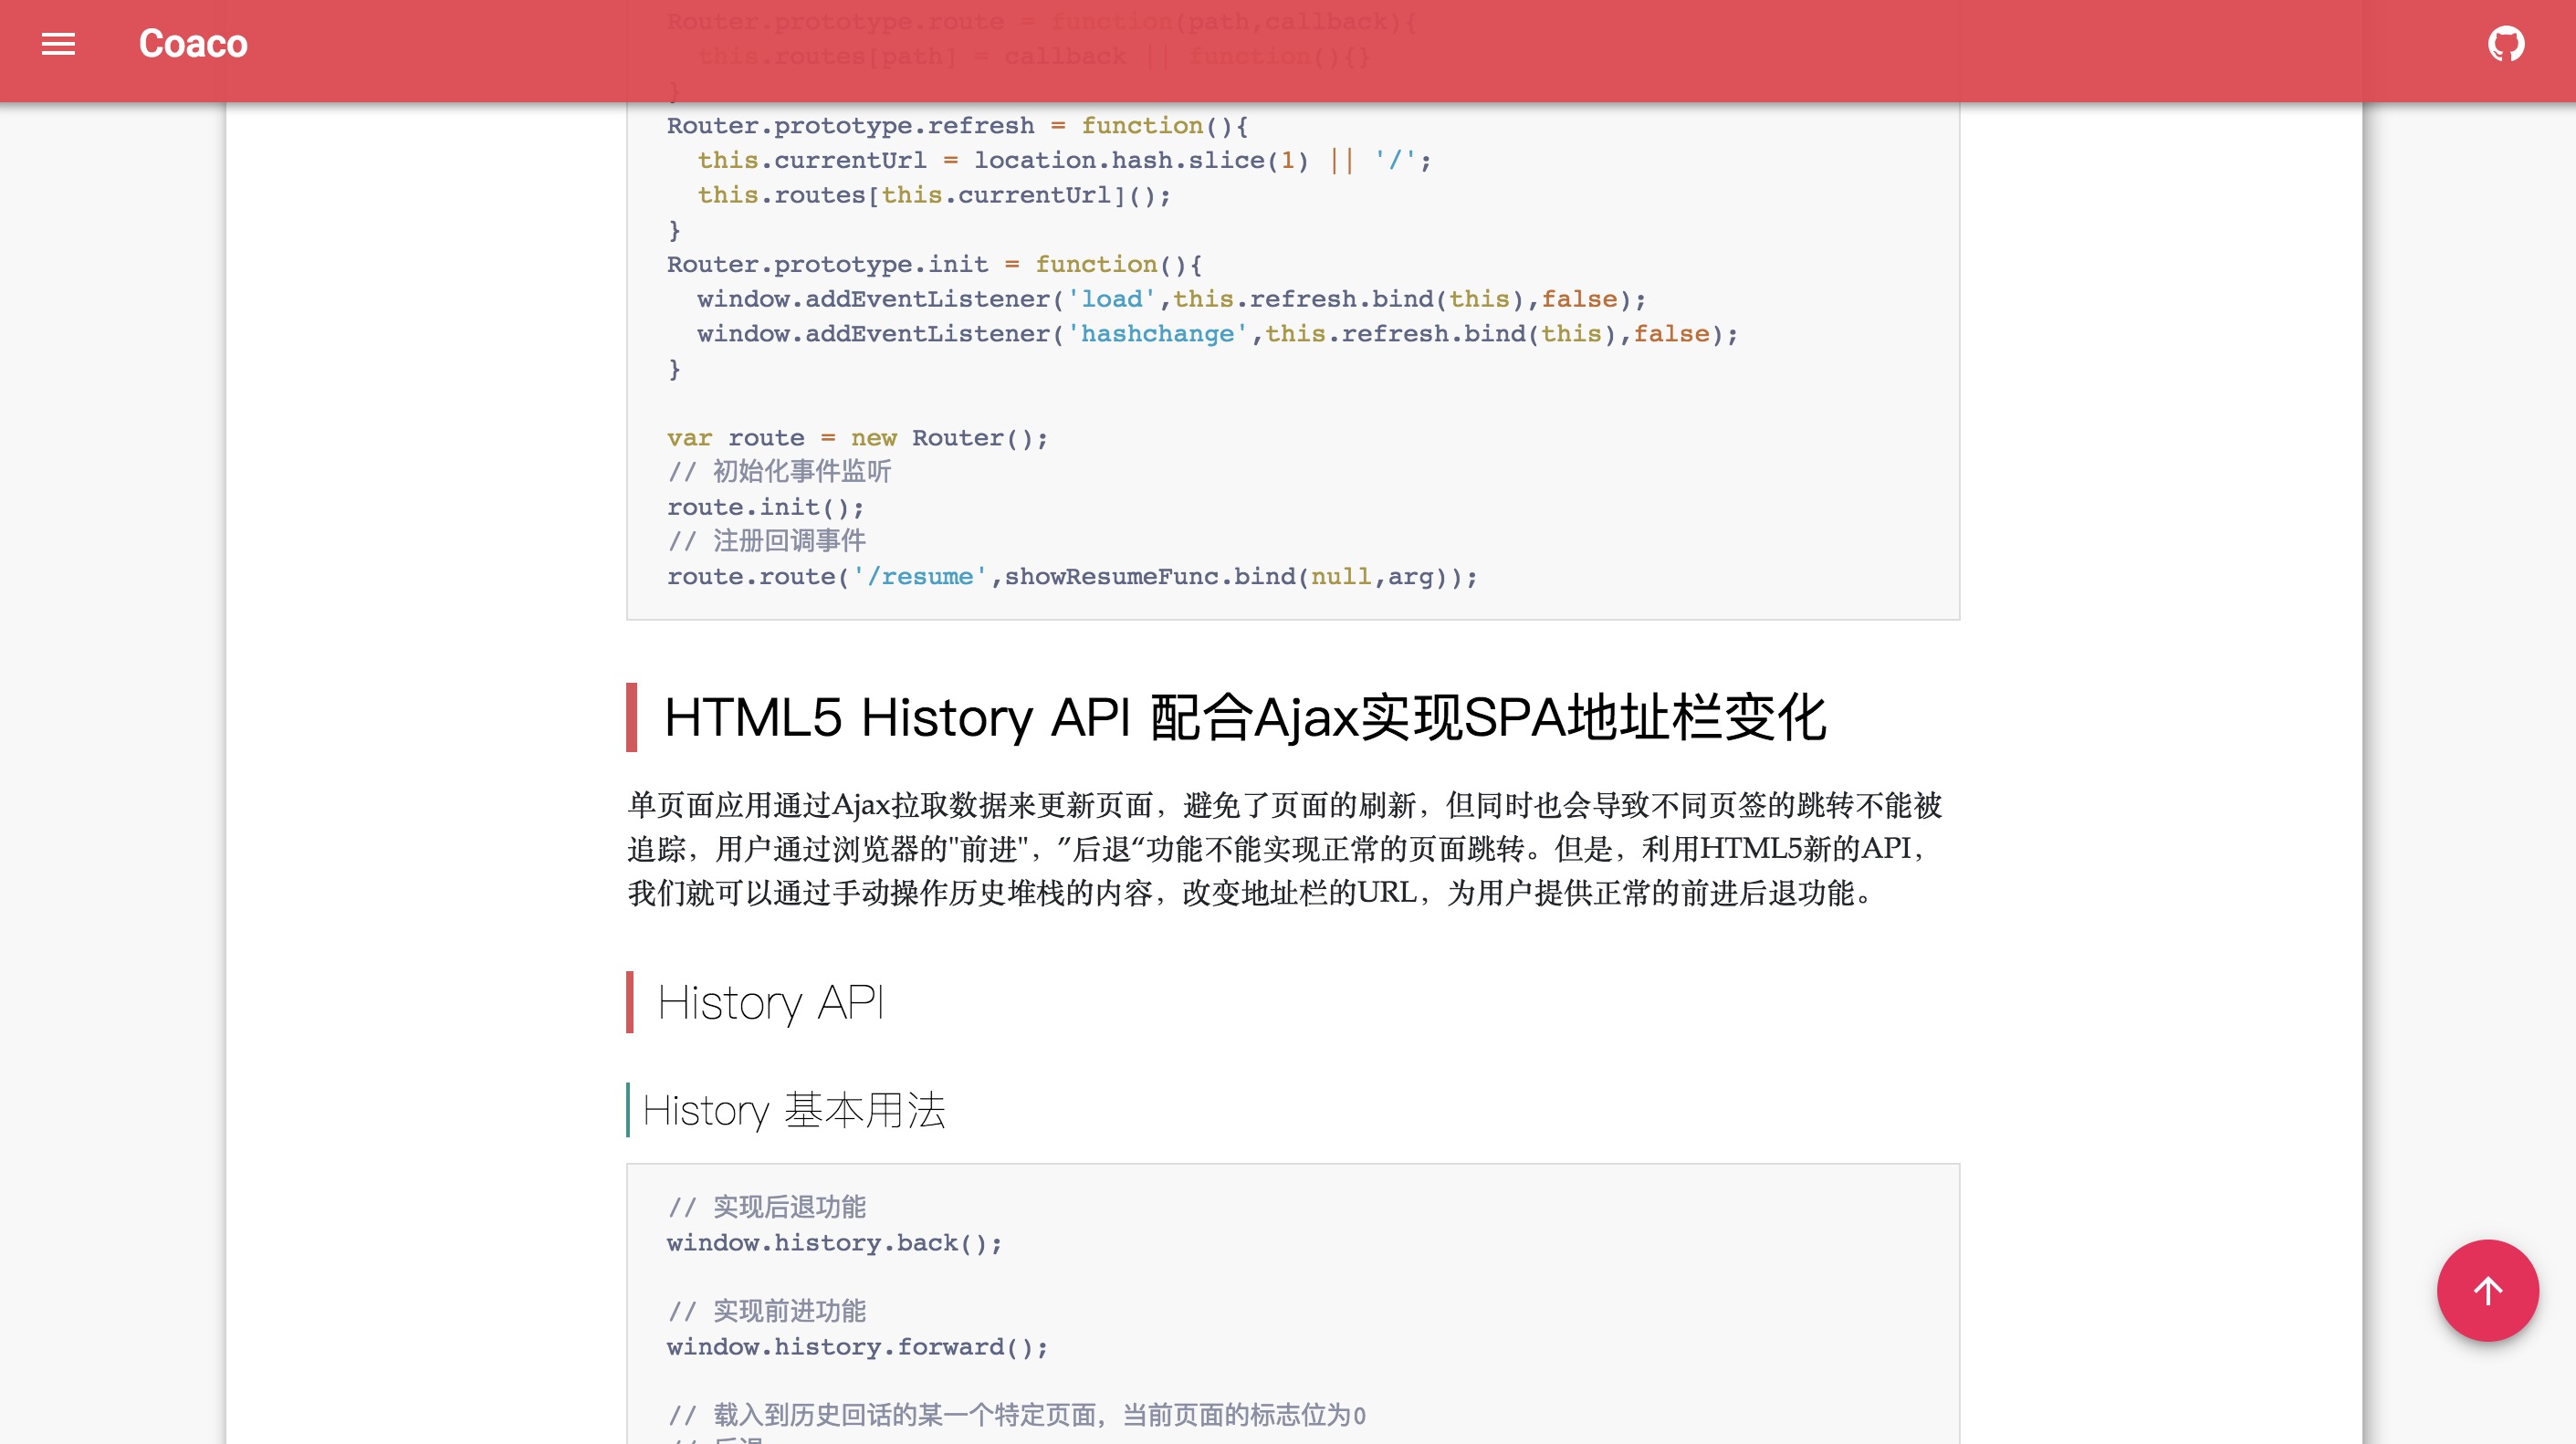Click the 'window.history.forward();' code line
Image resolution: width=2576 pixels, height=1444 pixels.
(x=857, y=1346)
